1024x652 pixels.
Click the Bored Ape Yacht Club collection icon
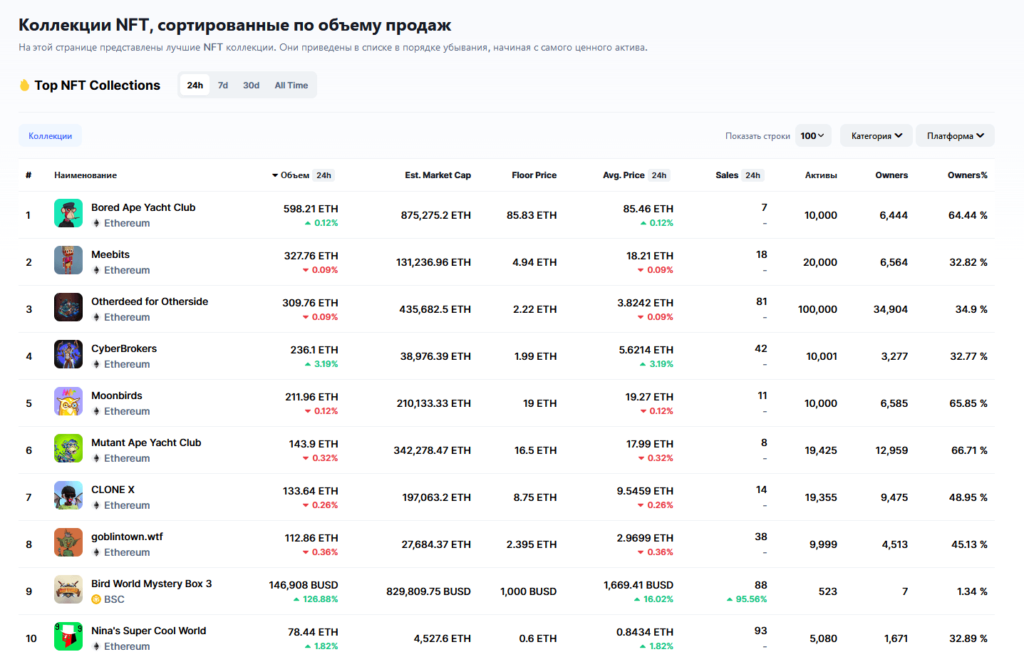point(68,215)
